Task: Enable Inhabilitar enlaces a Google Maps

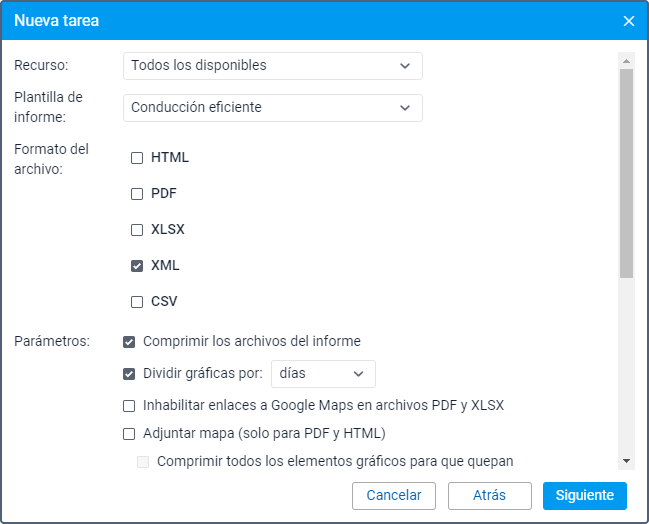Action: click(x=129, y=406)
